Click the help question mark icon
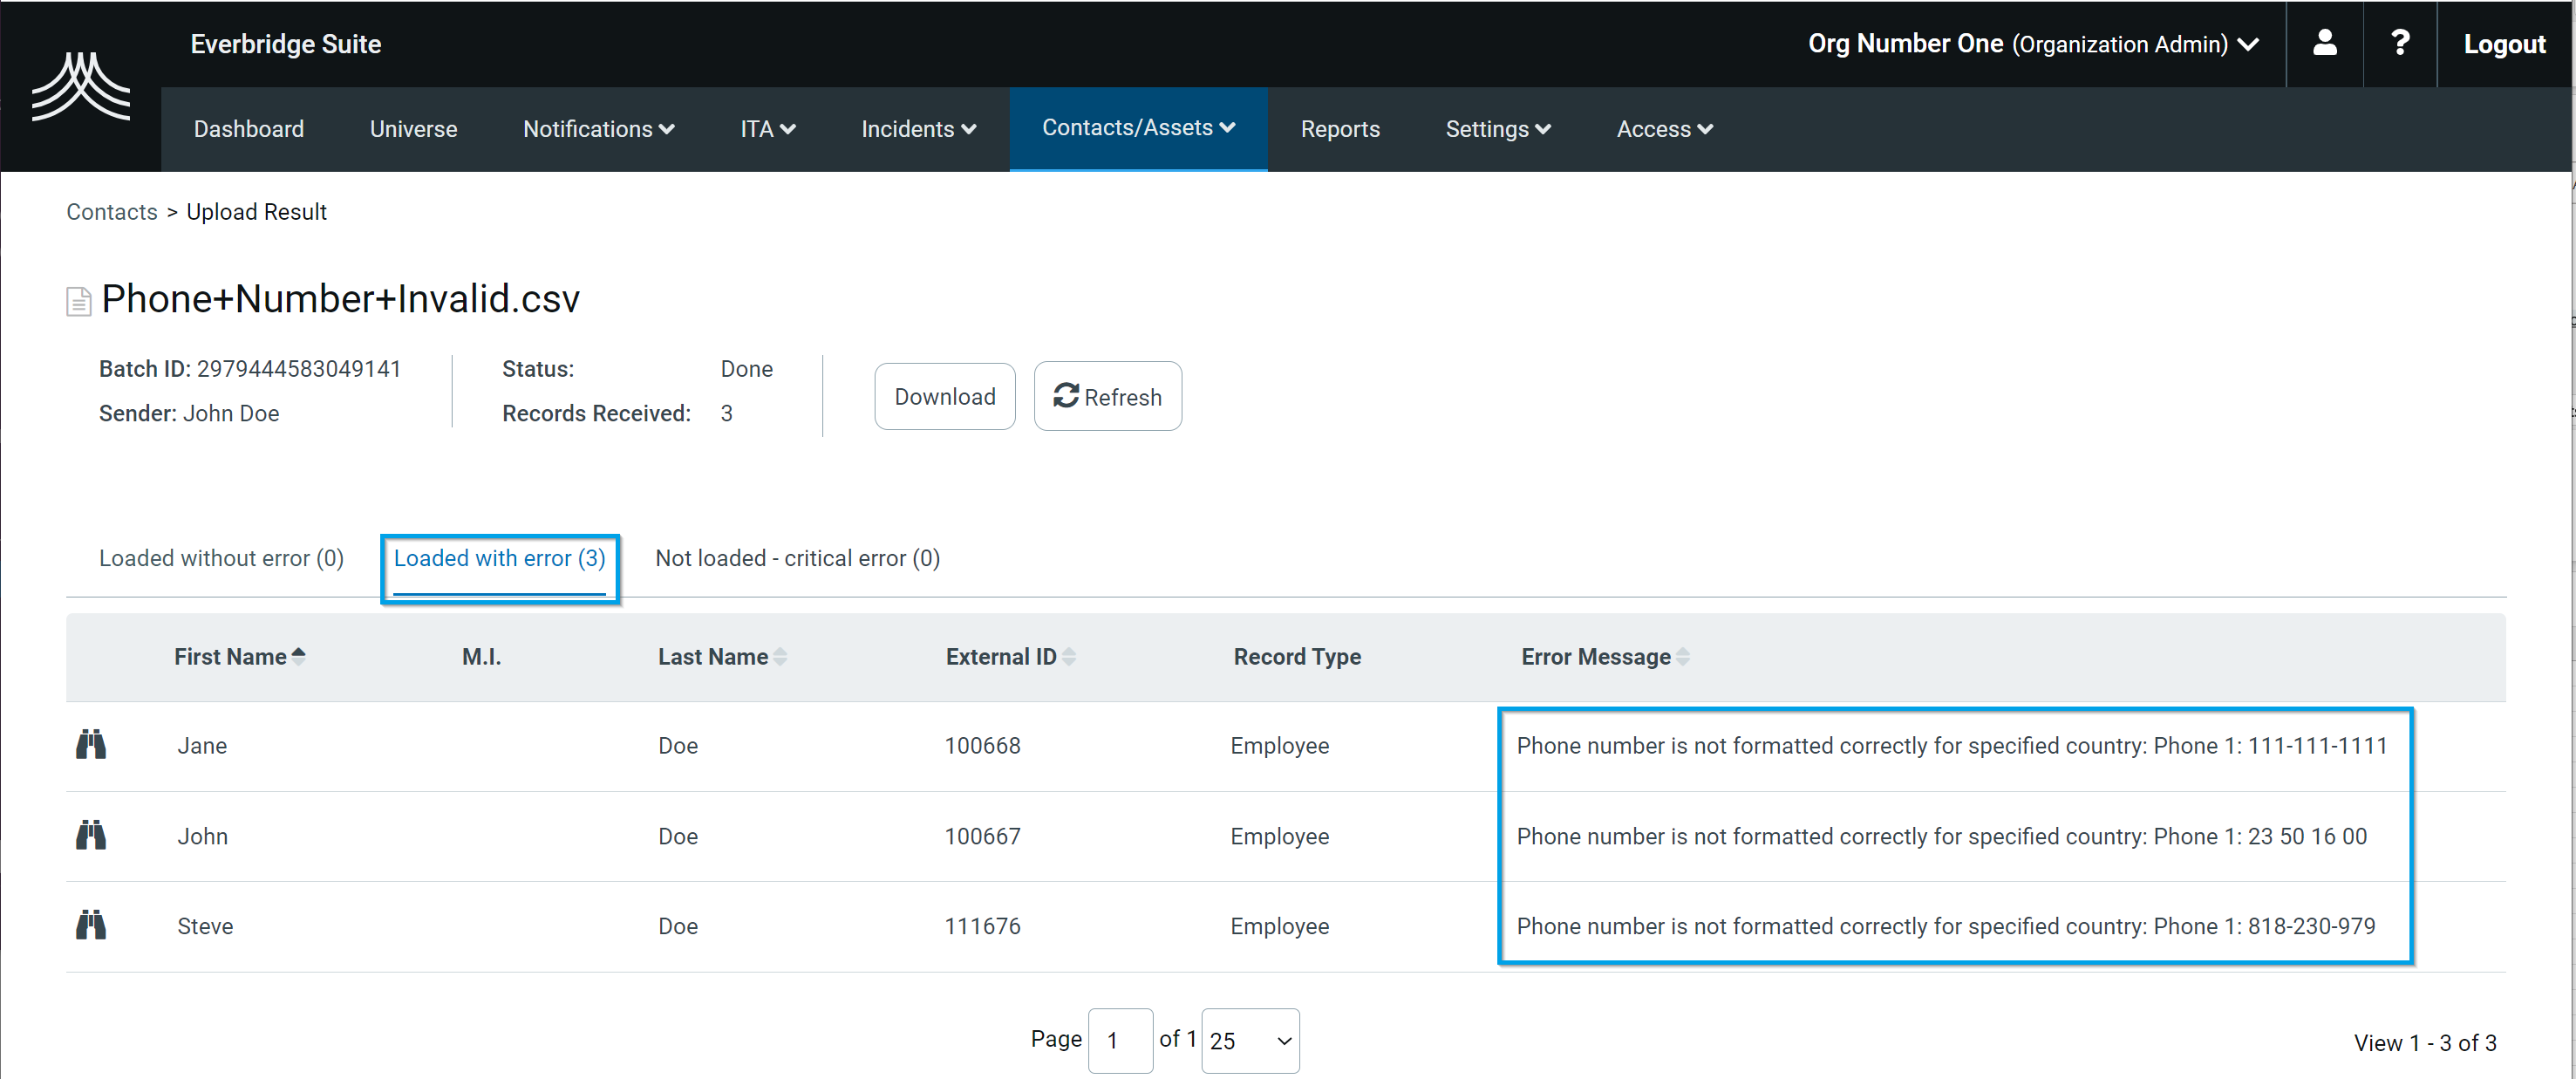This screenshot has width=2576, height=1079. (x=2400, y=43)
